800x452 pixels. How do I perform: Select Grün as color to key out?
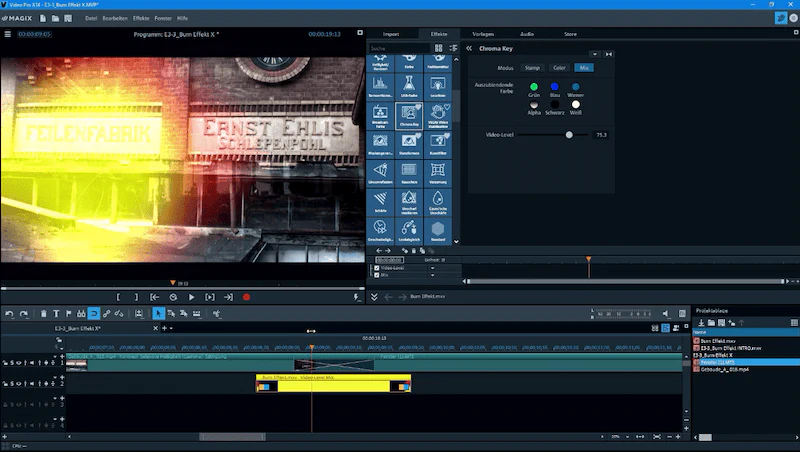click(534, 87)
